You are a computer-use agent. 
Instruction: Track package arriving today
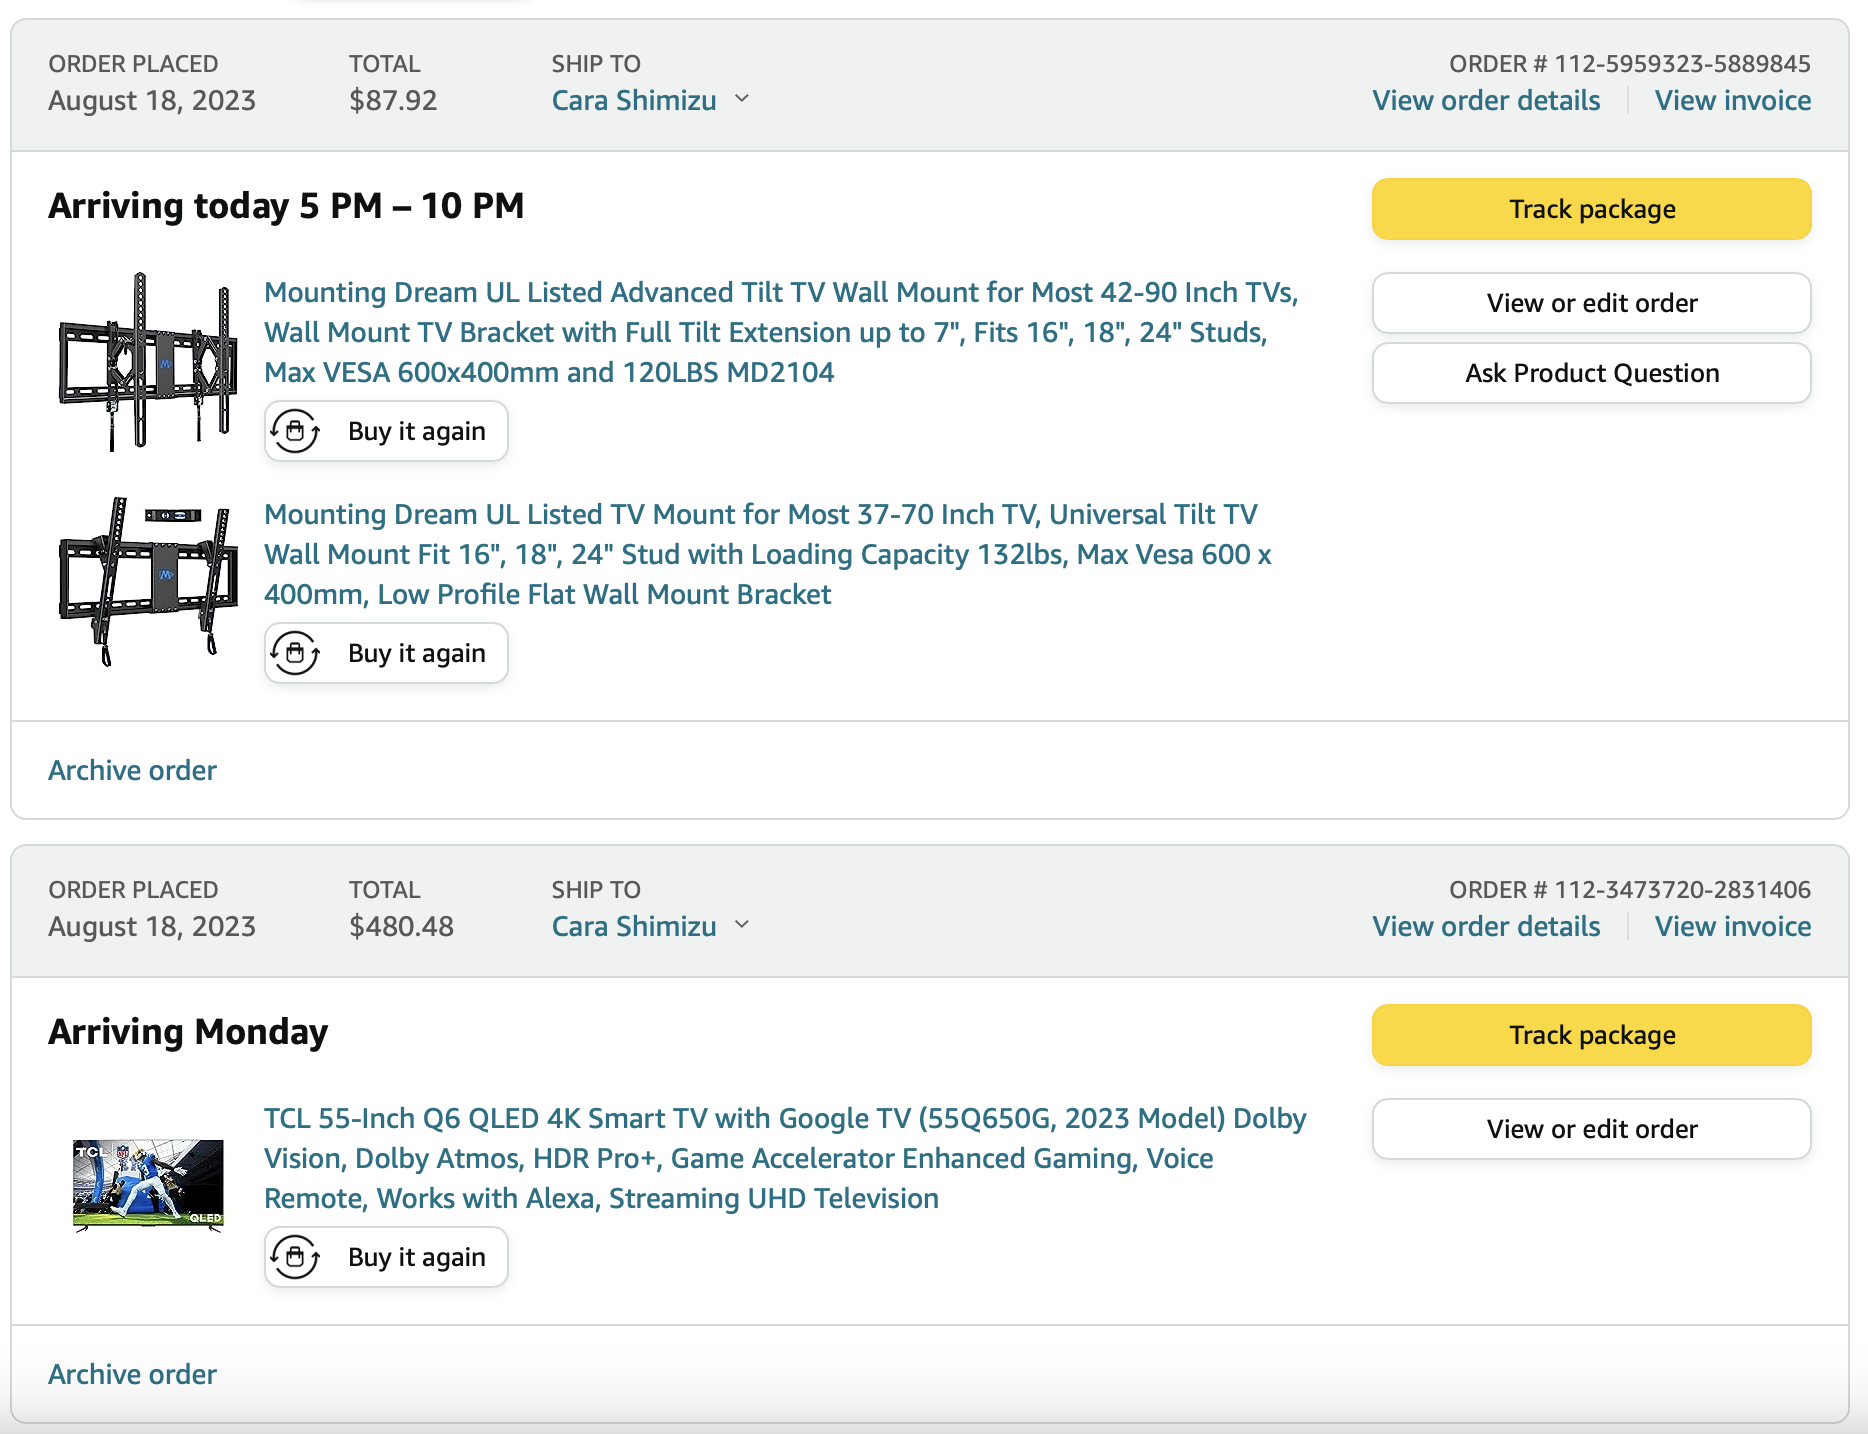point(1591,209)
